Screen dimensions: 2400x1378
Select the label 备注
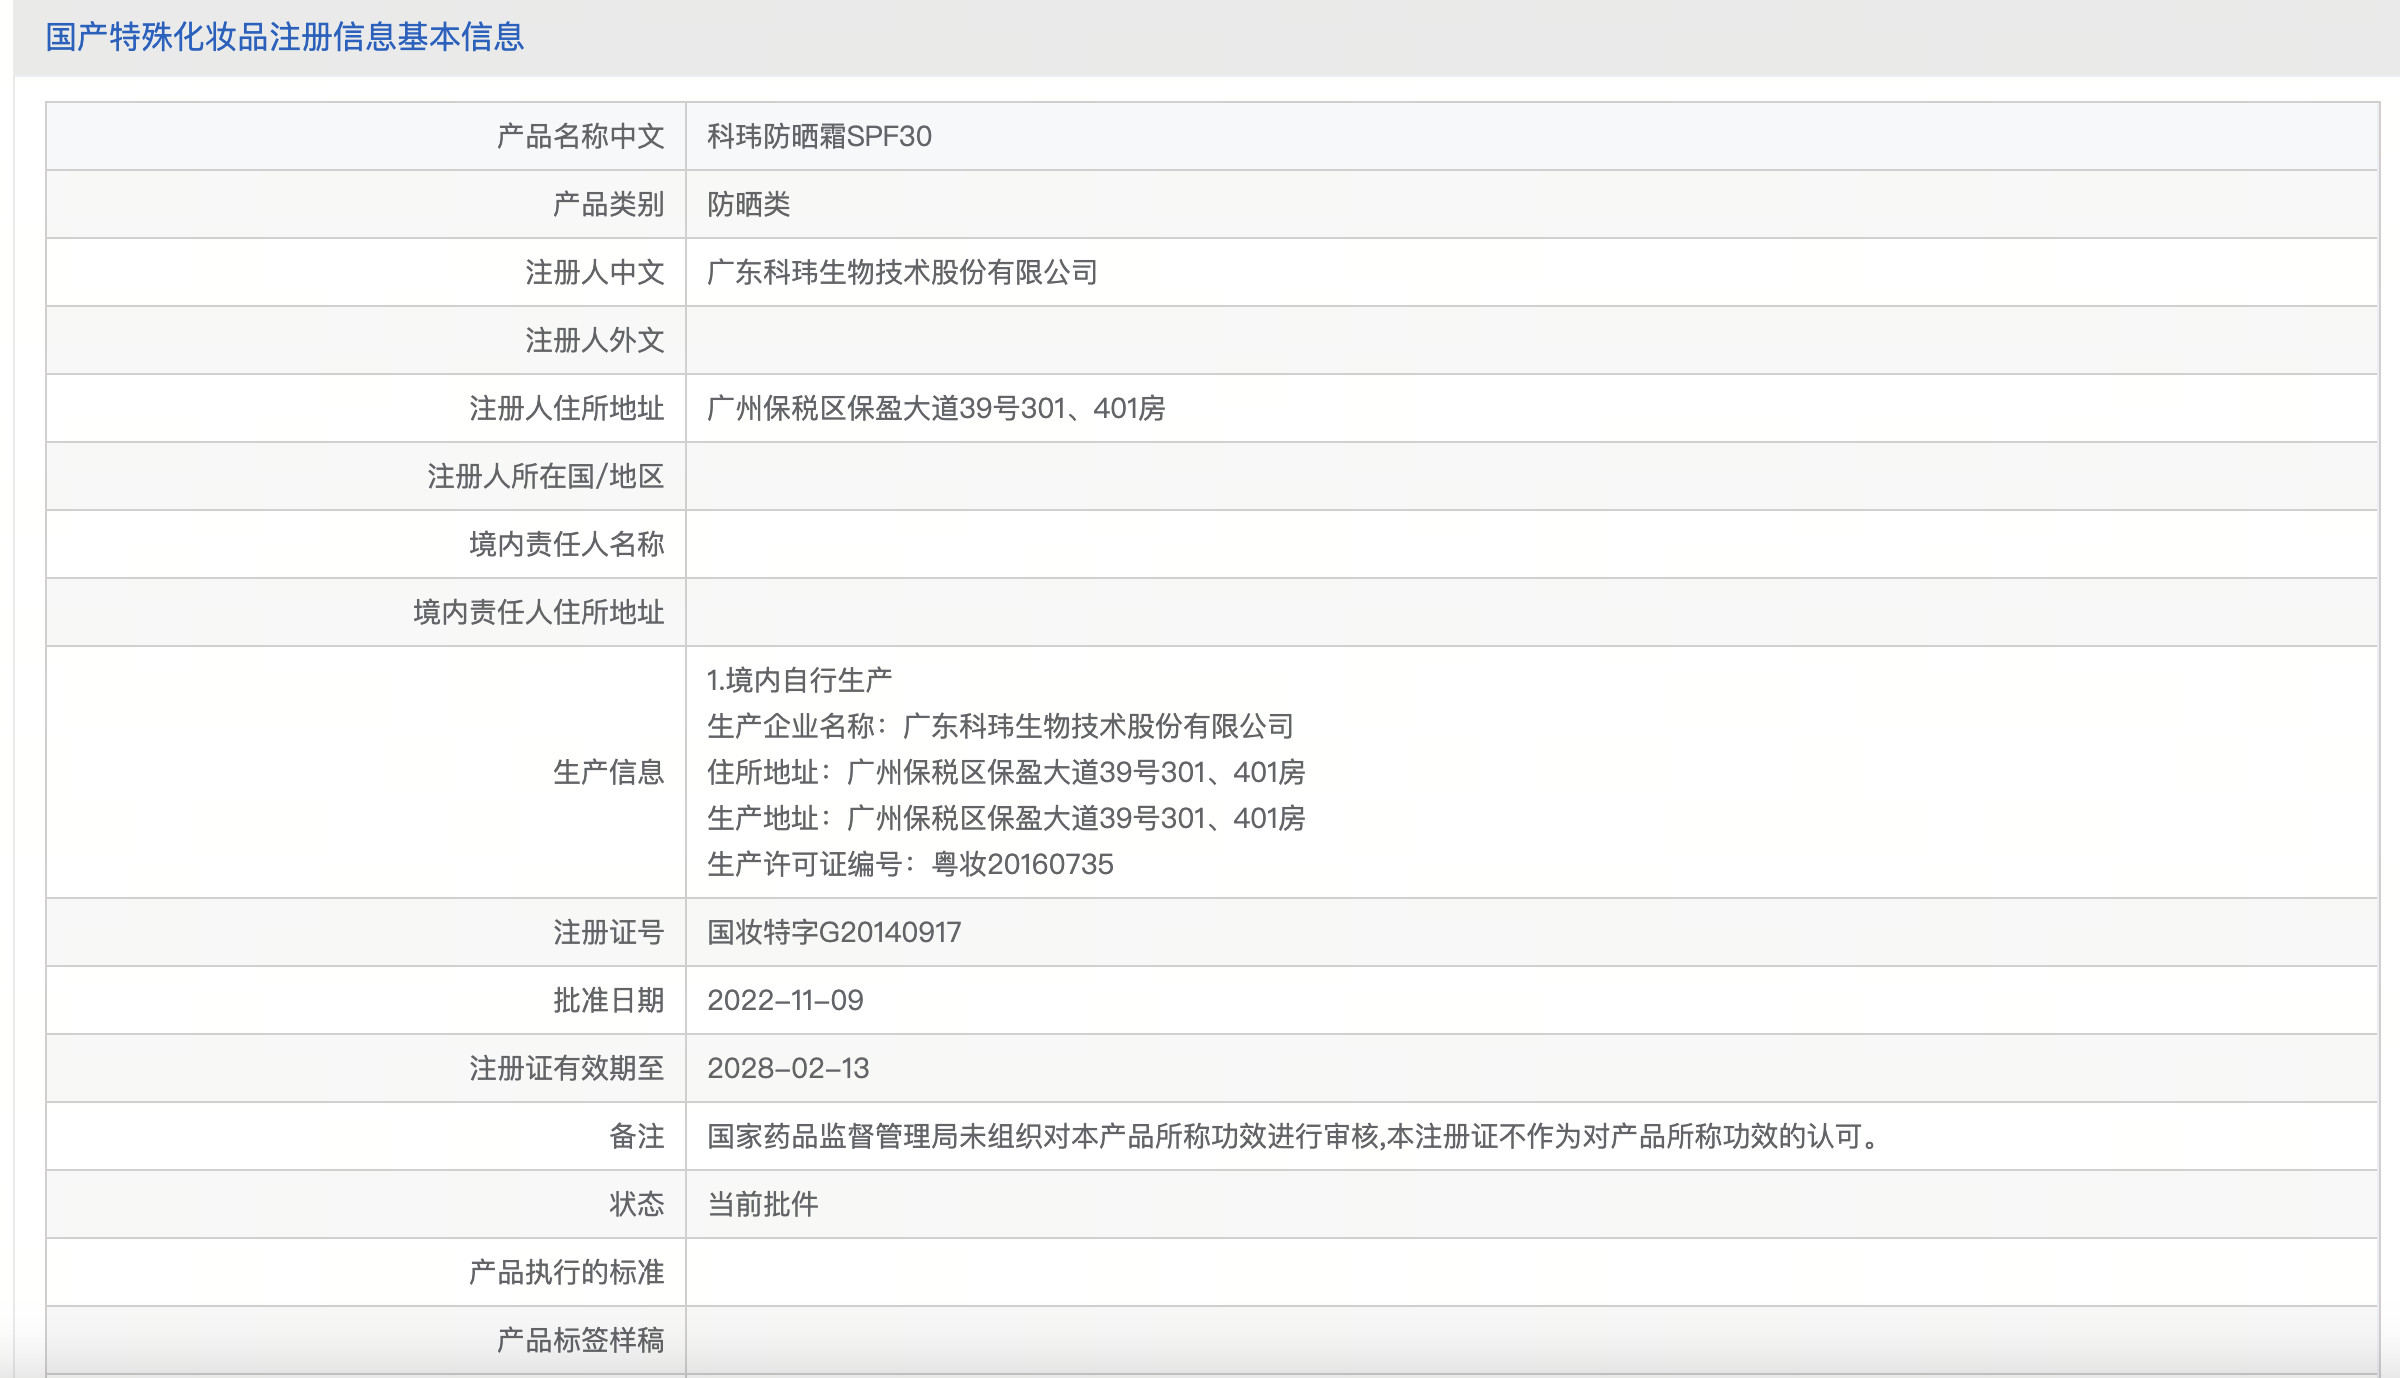637,1136
